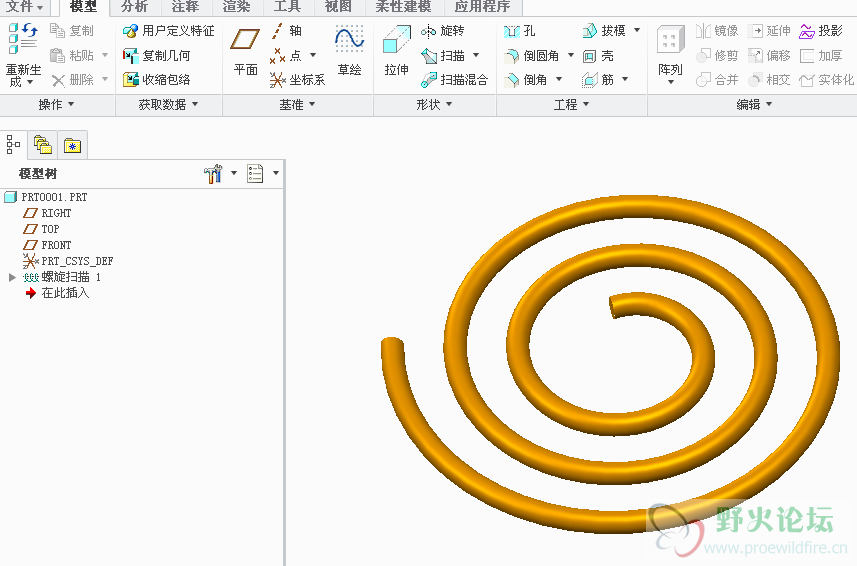The image size is (857, 566).
Task: Switch to the model tree tab icon
Action: (x=13, y=145)
